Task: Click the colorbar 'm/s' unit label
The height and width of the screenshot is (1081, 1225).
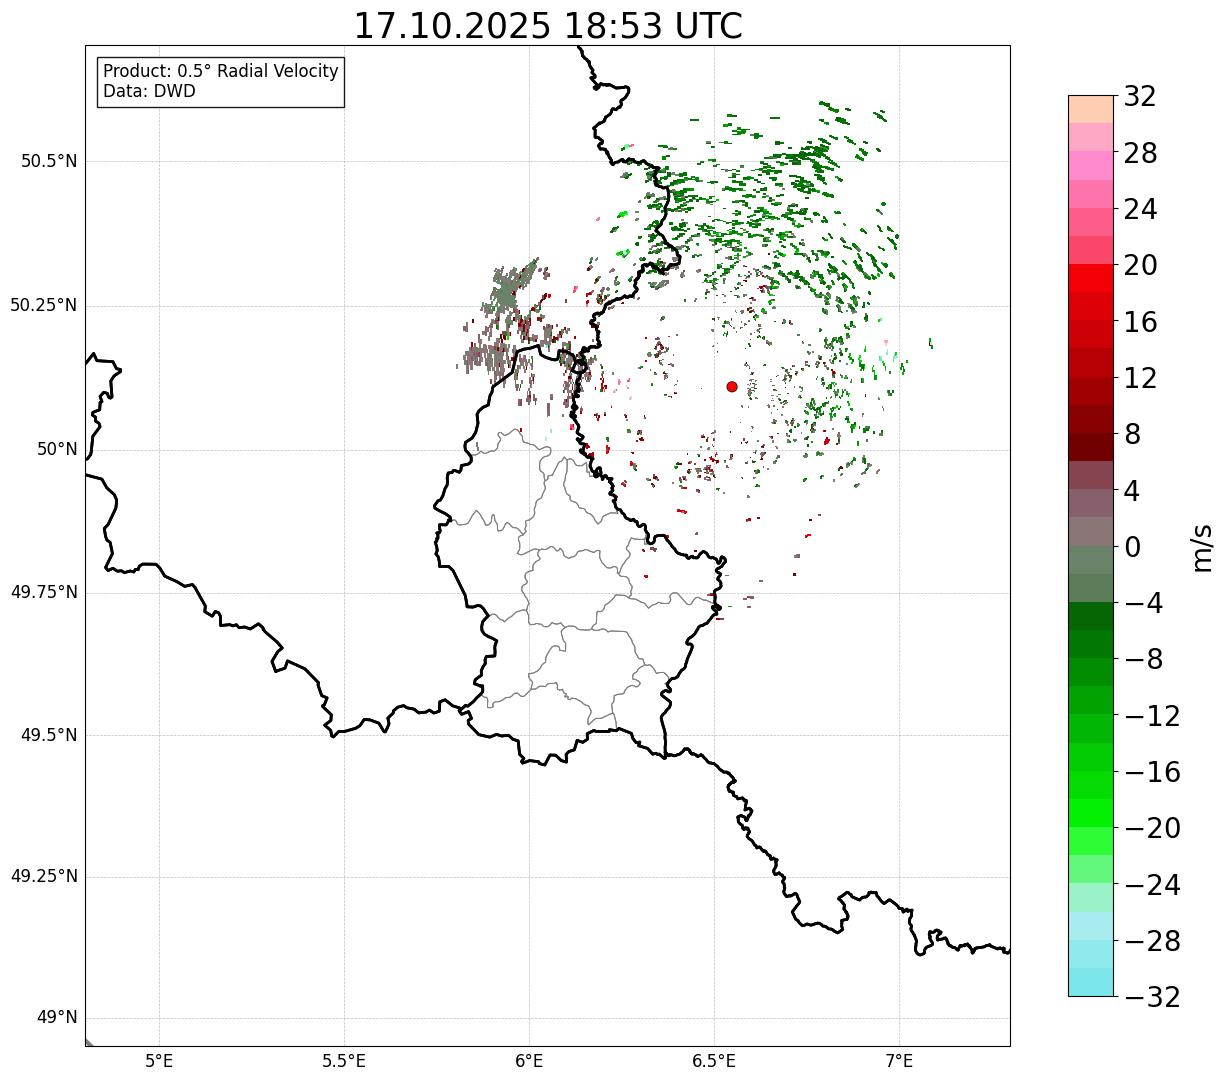Action: [x=1202, y=547]
